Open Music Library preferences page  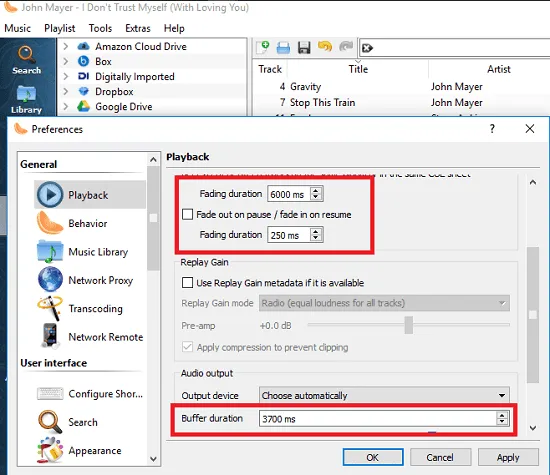coord(90,252)
